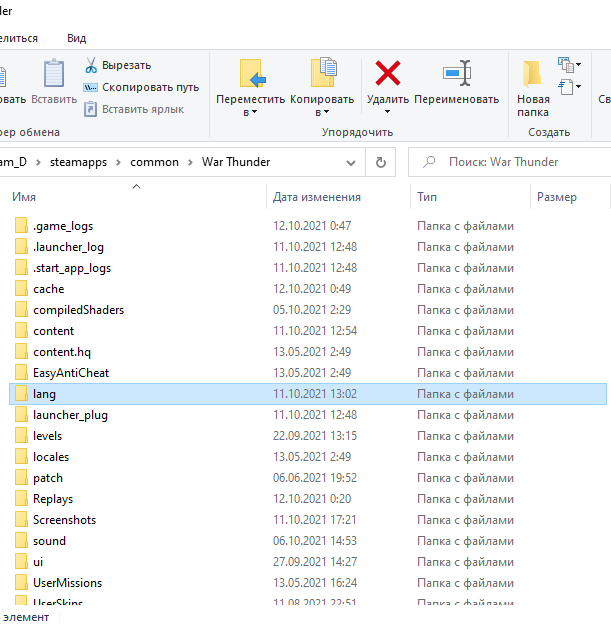Click the folder icon of Screenshots
This screenshot has width=611, height=626.
[x=22, y=520]
